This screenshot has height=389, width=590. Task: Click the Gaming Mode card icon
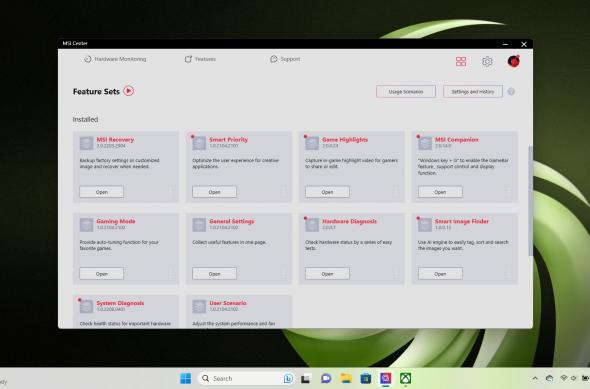[86, 225]
